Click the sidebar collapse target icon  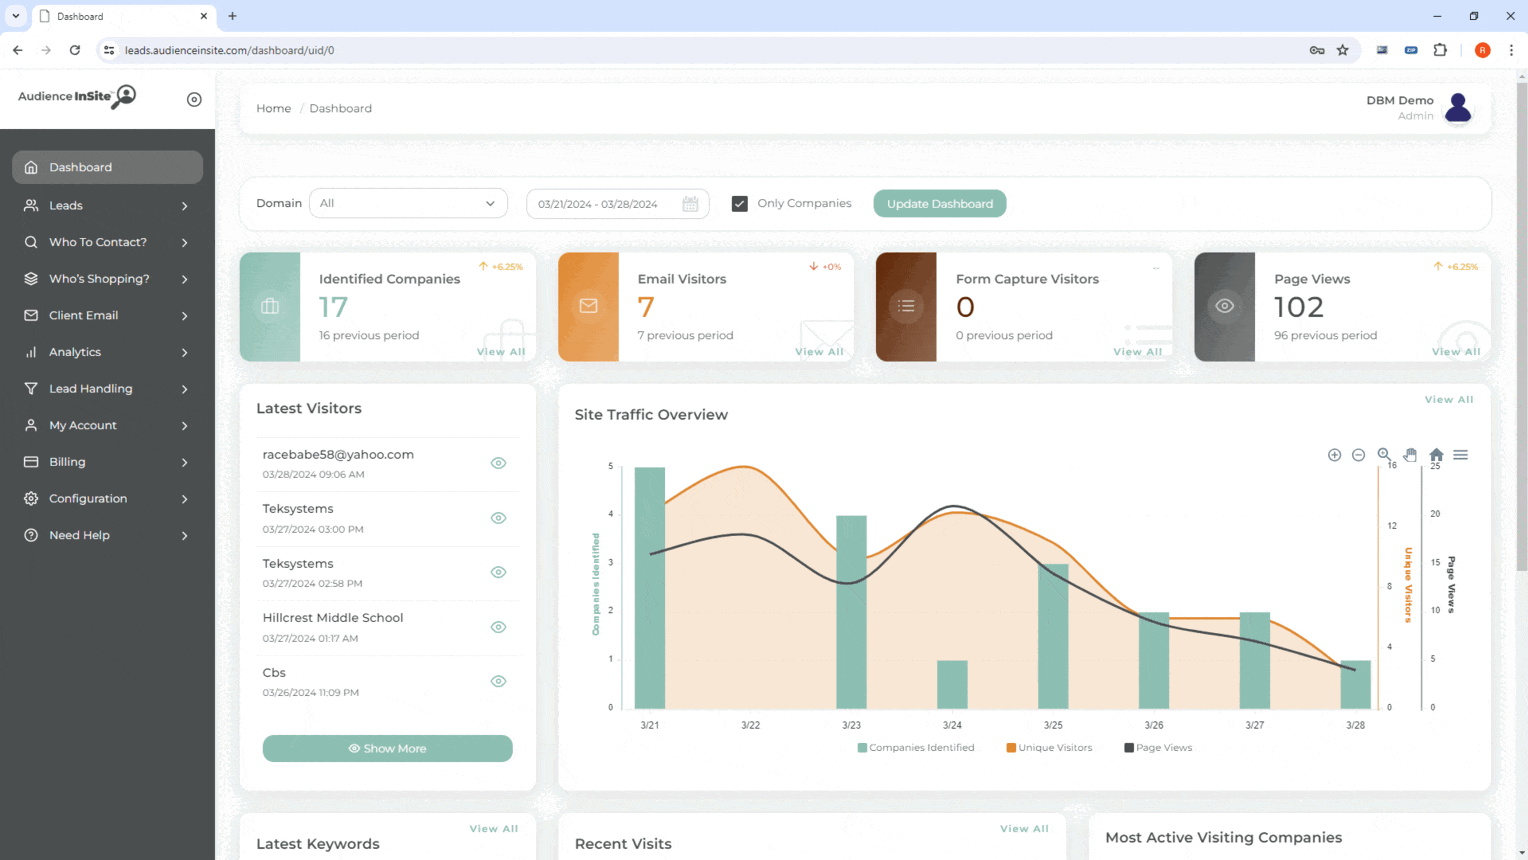coord(194,99)
